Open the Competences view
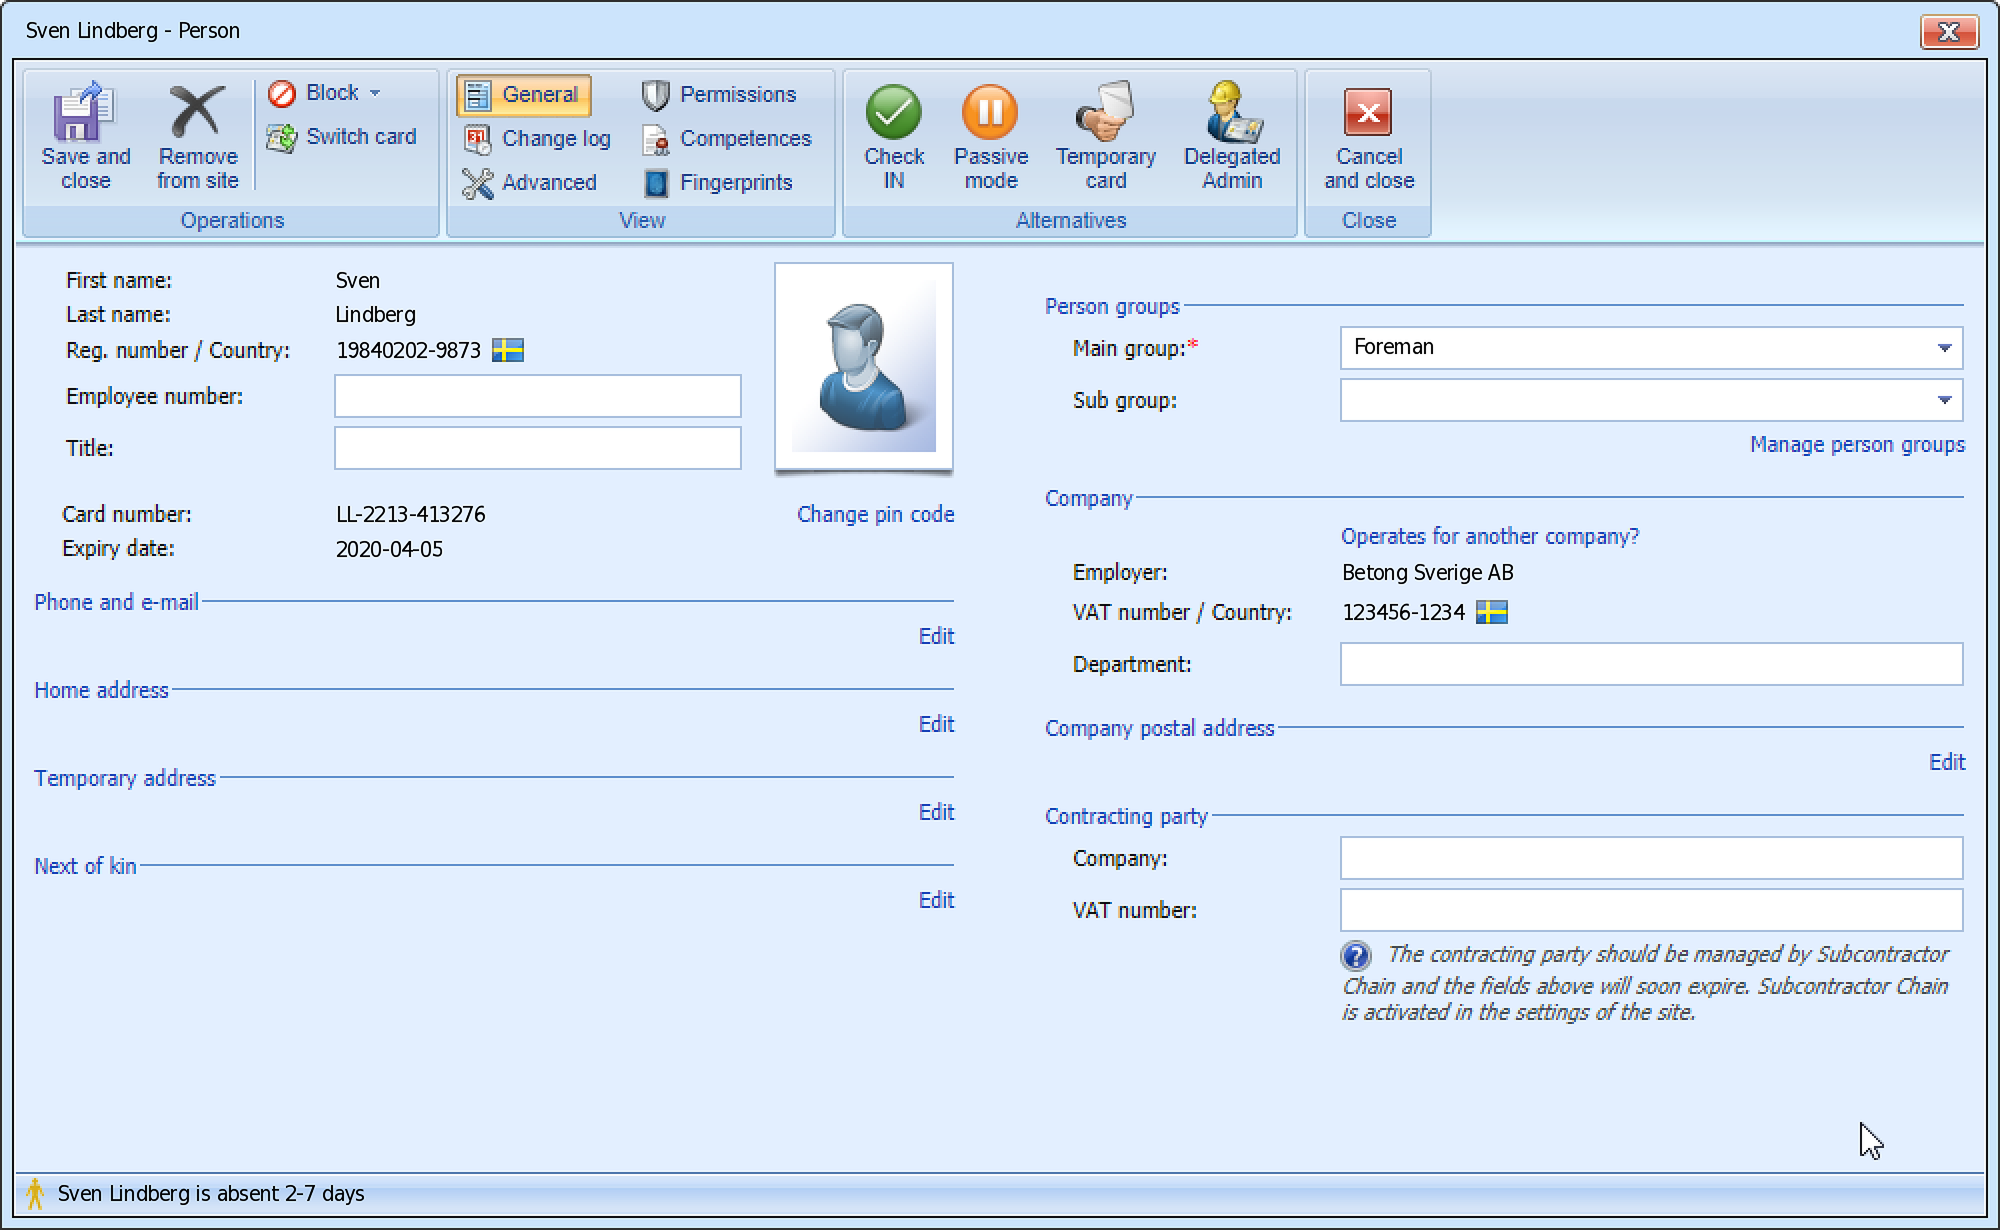Viewport: 2000px width, 1230px height. [x=726, y=139]
